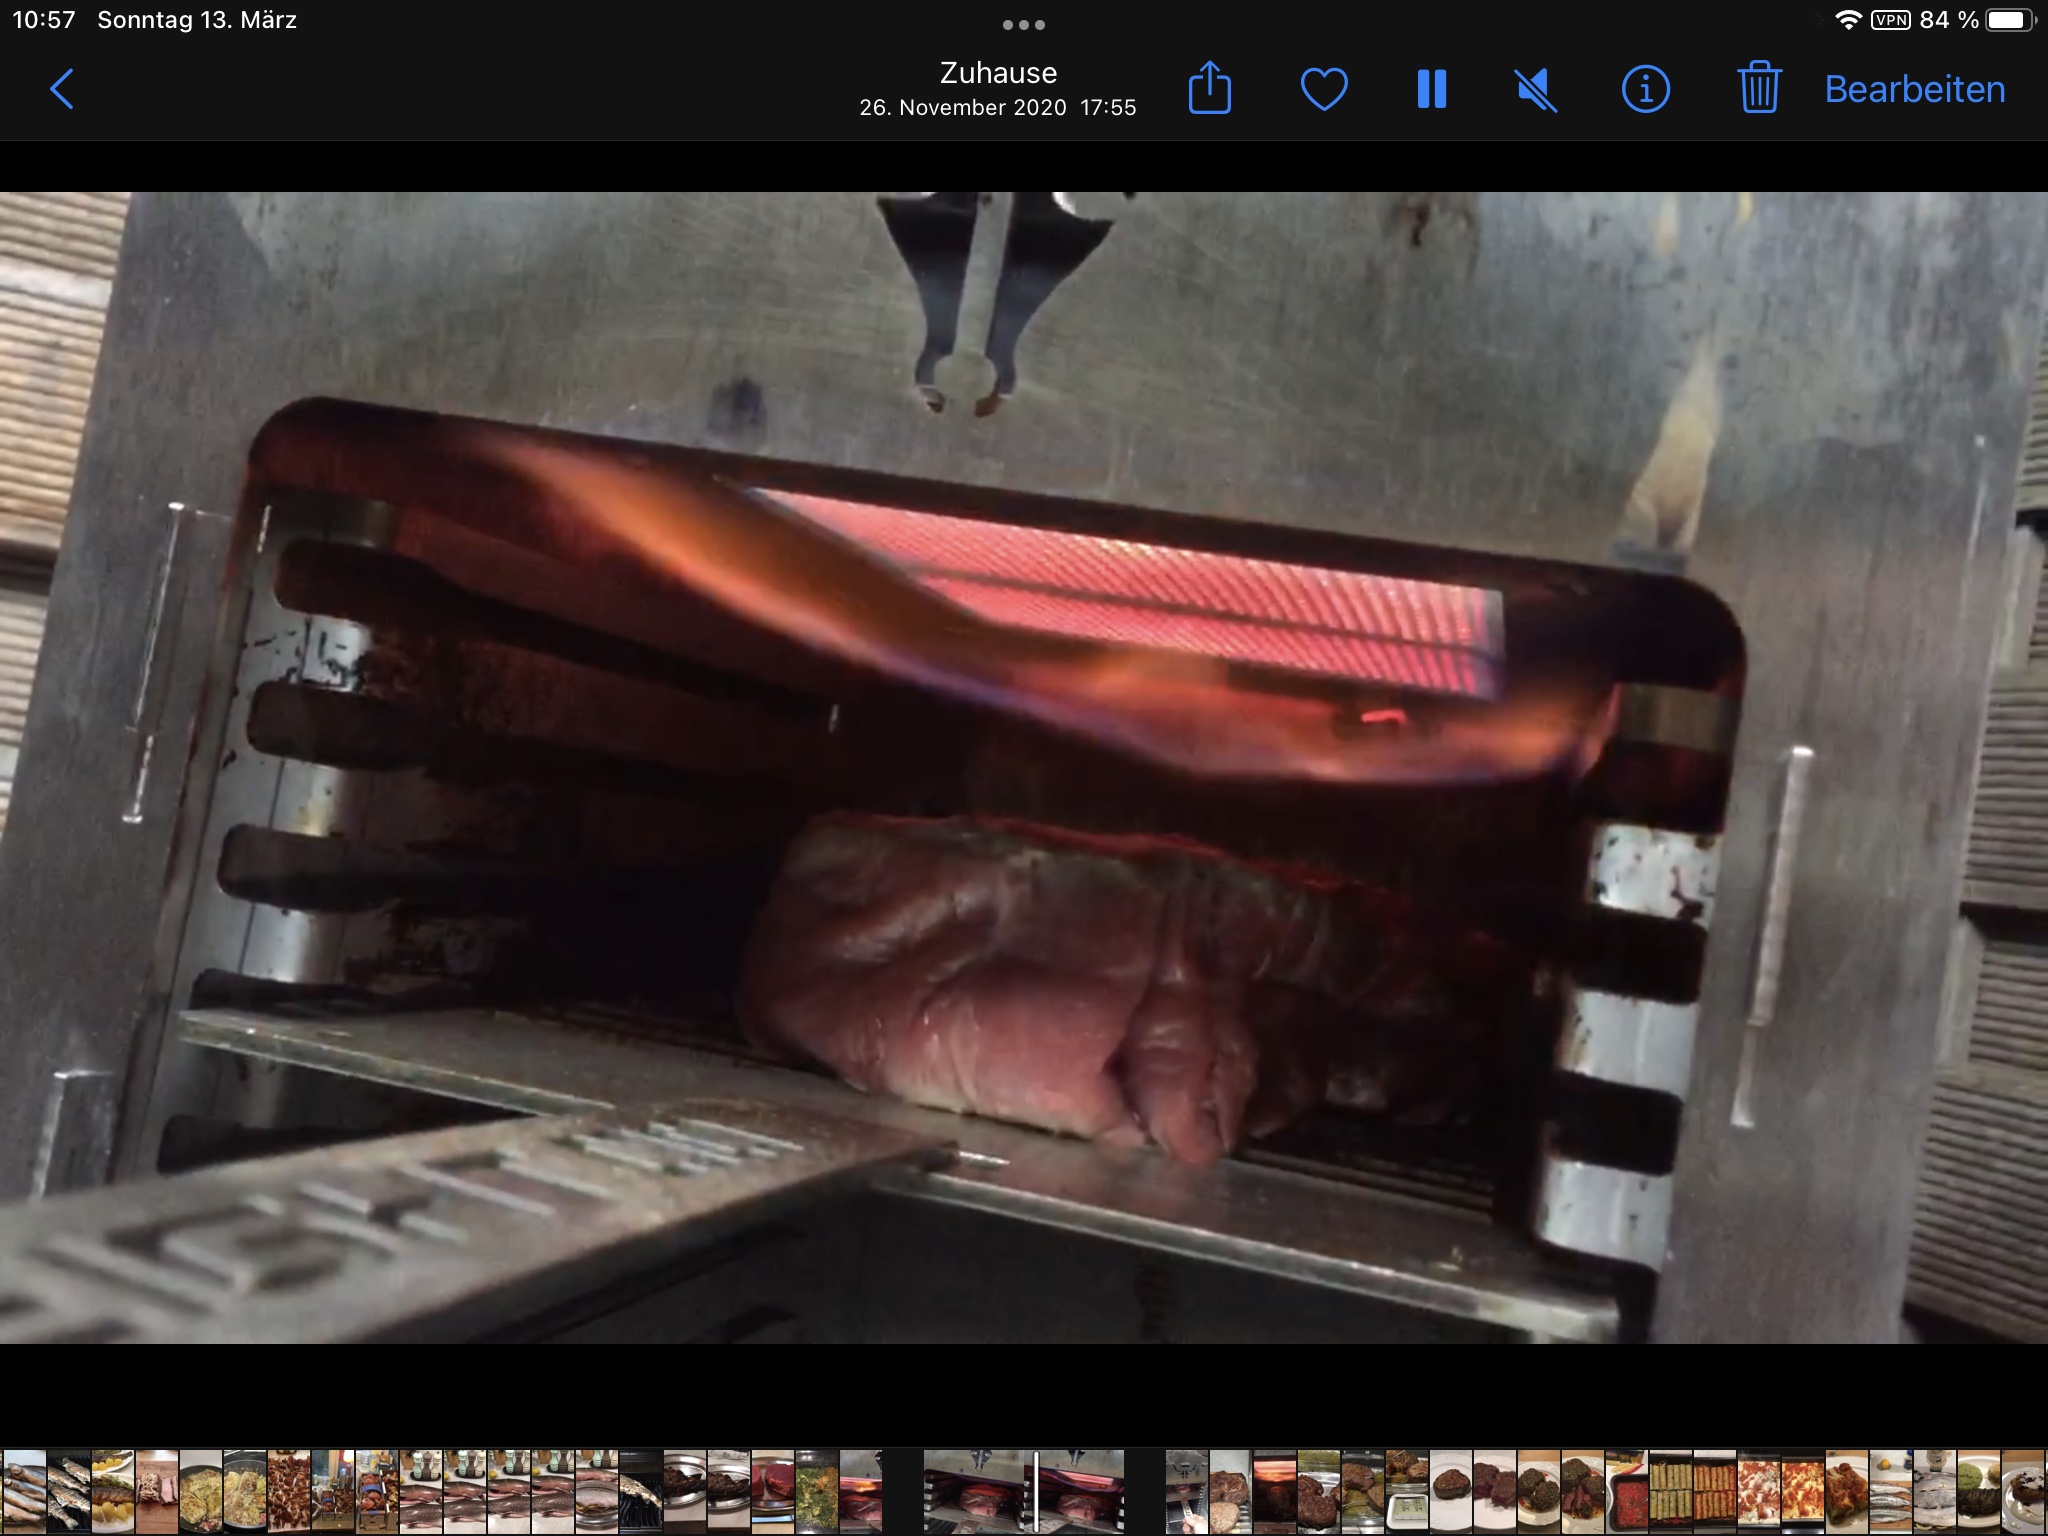
Task: Tap the 10:57 clock in the status bar
Action: (x=44, y=20)
